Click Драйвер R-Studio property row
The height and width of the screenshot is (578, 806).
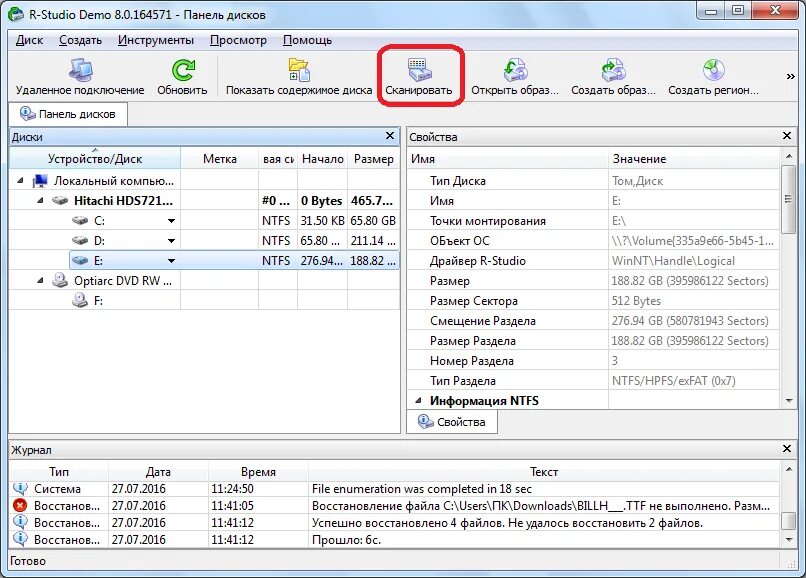coord(593,261)
